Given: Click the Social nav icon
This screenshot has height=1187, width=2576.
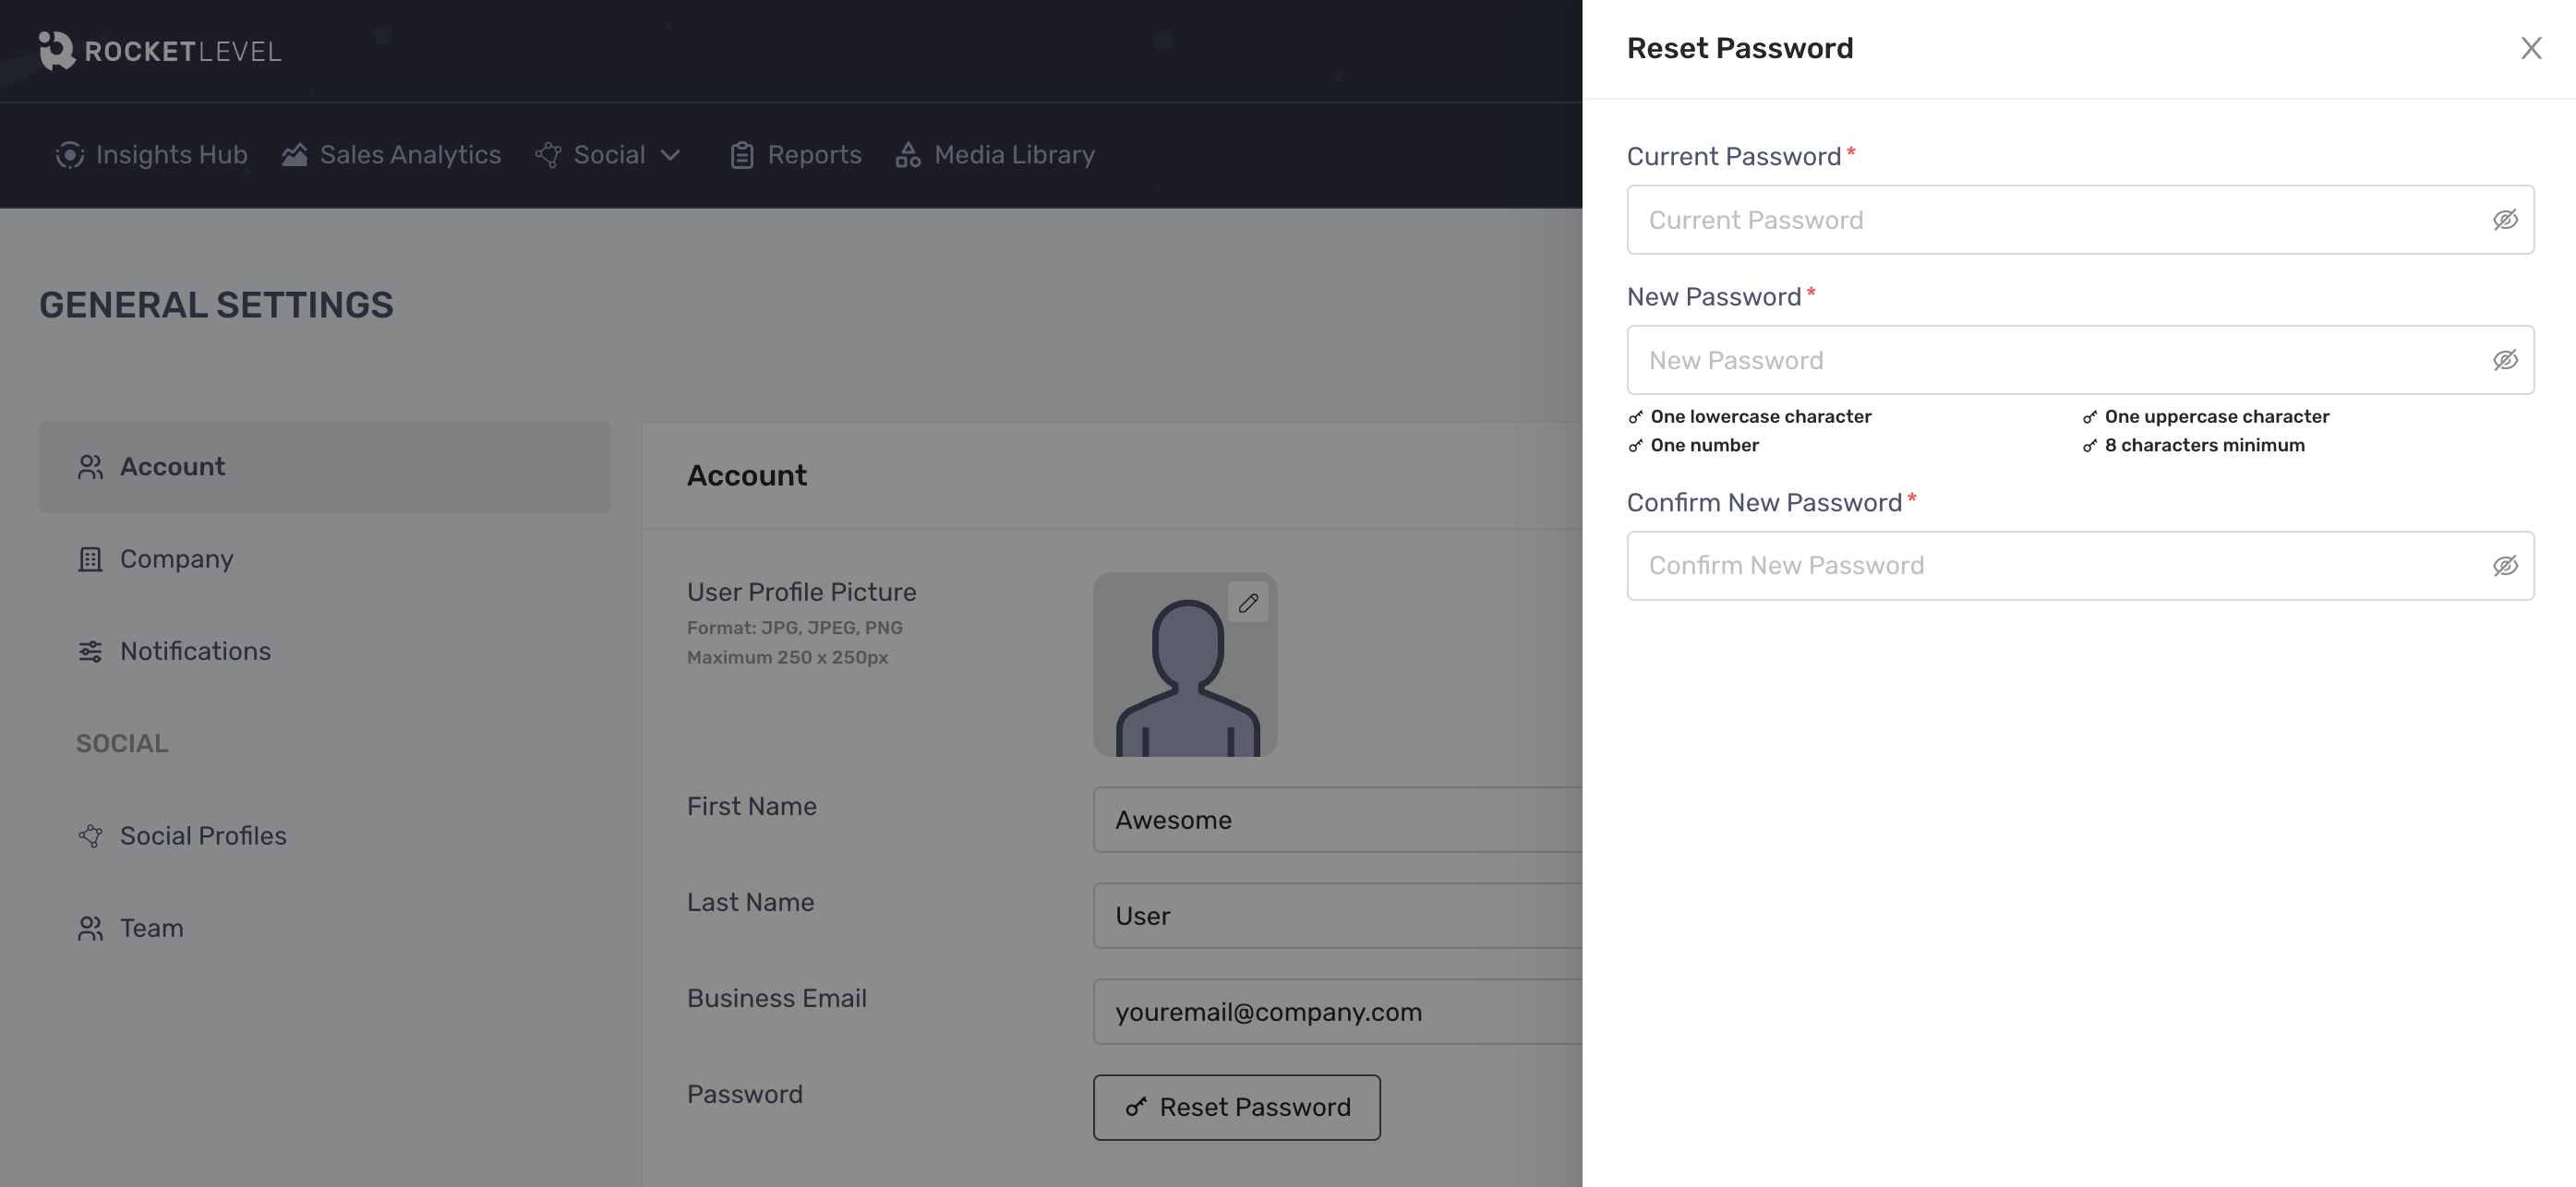Looking at the screenshot, I should [548, 155].
